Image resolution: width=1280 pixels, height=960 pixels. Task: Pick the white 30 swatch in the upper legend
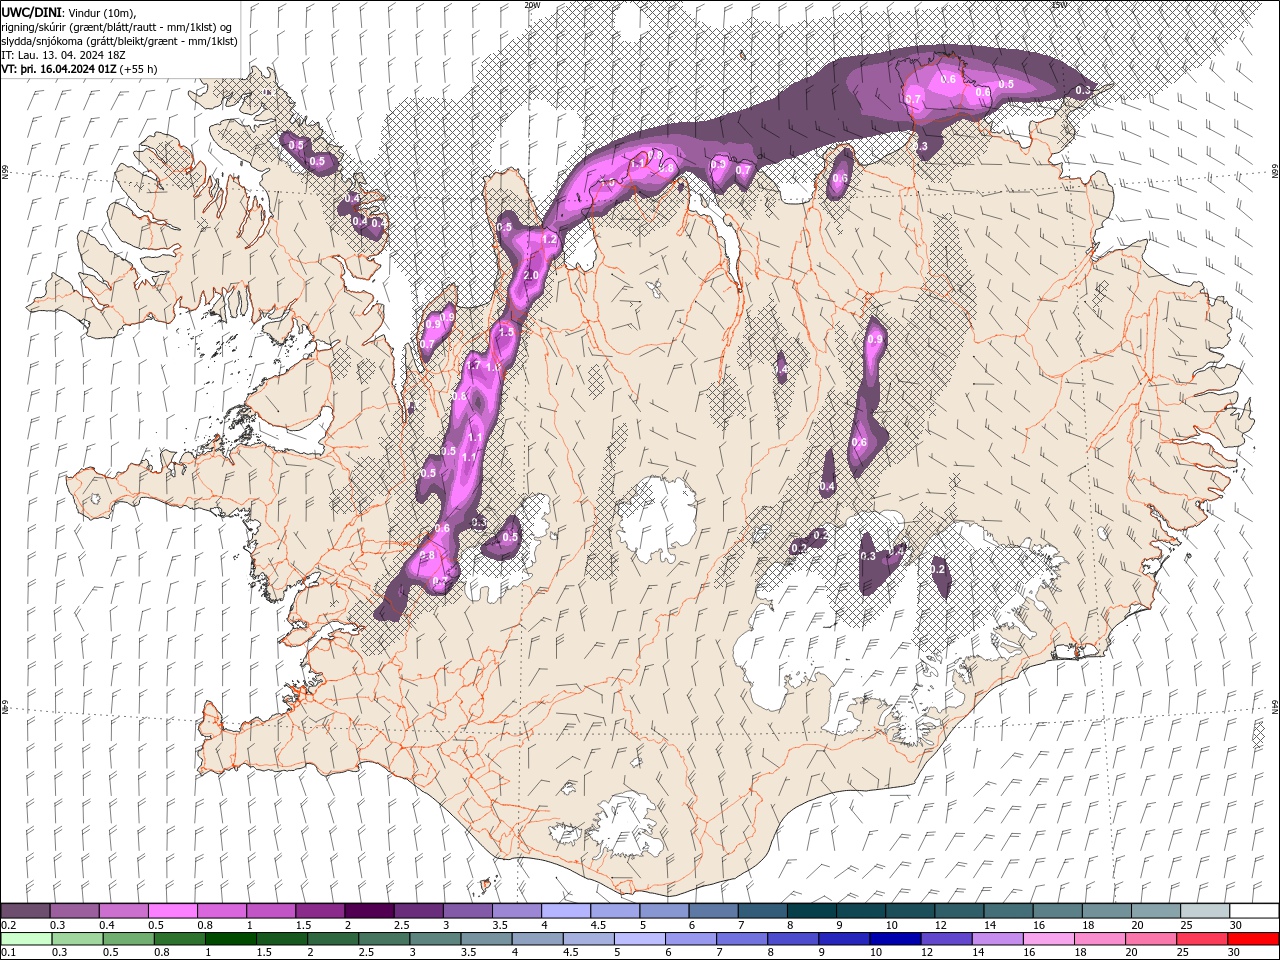coord(1254,911)
